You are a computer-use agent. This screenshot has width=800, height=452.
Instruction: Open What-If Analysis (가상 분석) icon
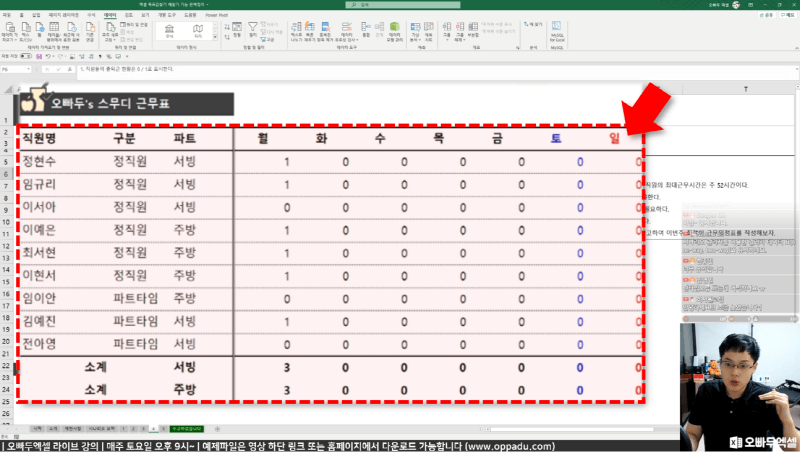tap(415, 32)
